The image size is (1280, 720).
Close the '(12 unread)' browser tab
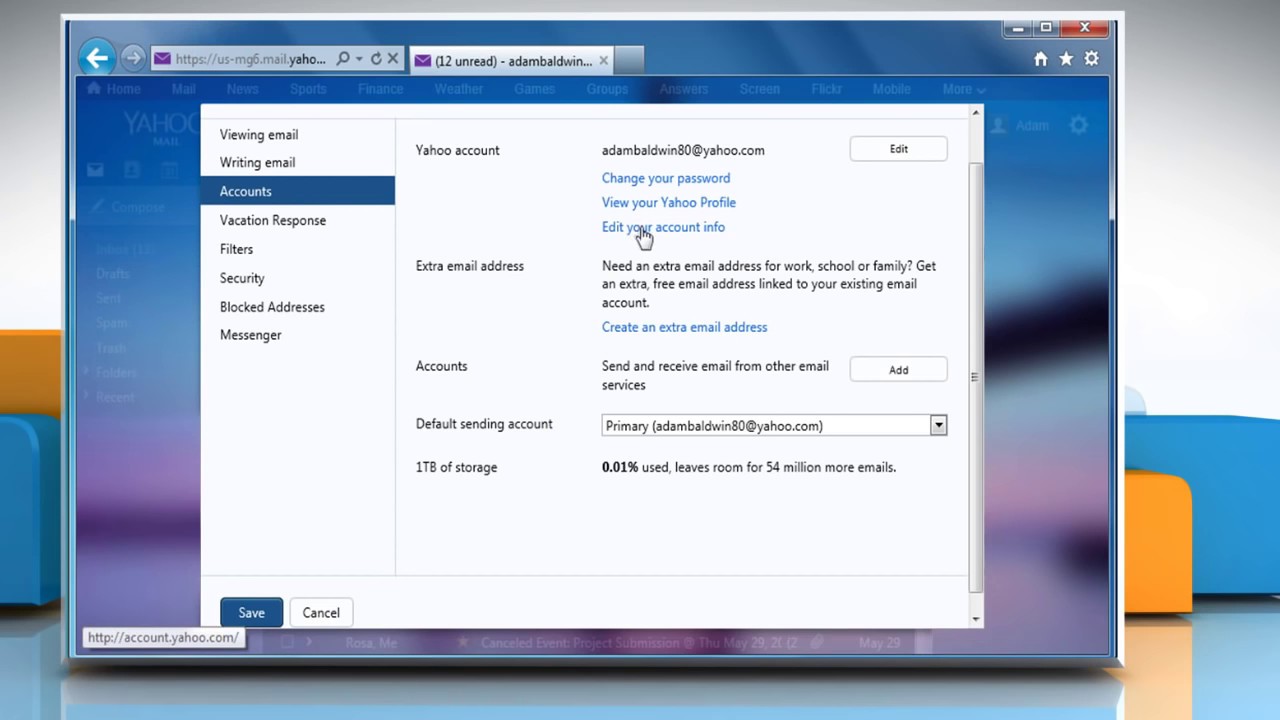click(603, 61)
